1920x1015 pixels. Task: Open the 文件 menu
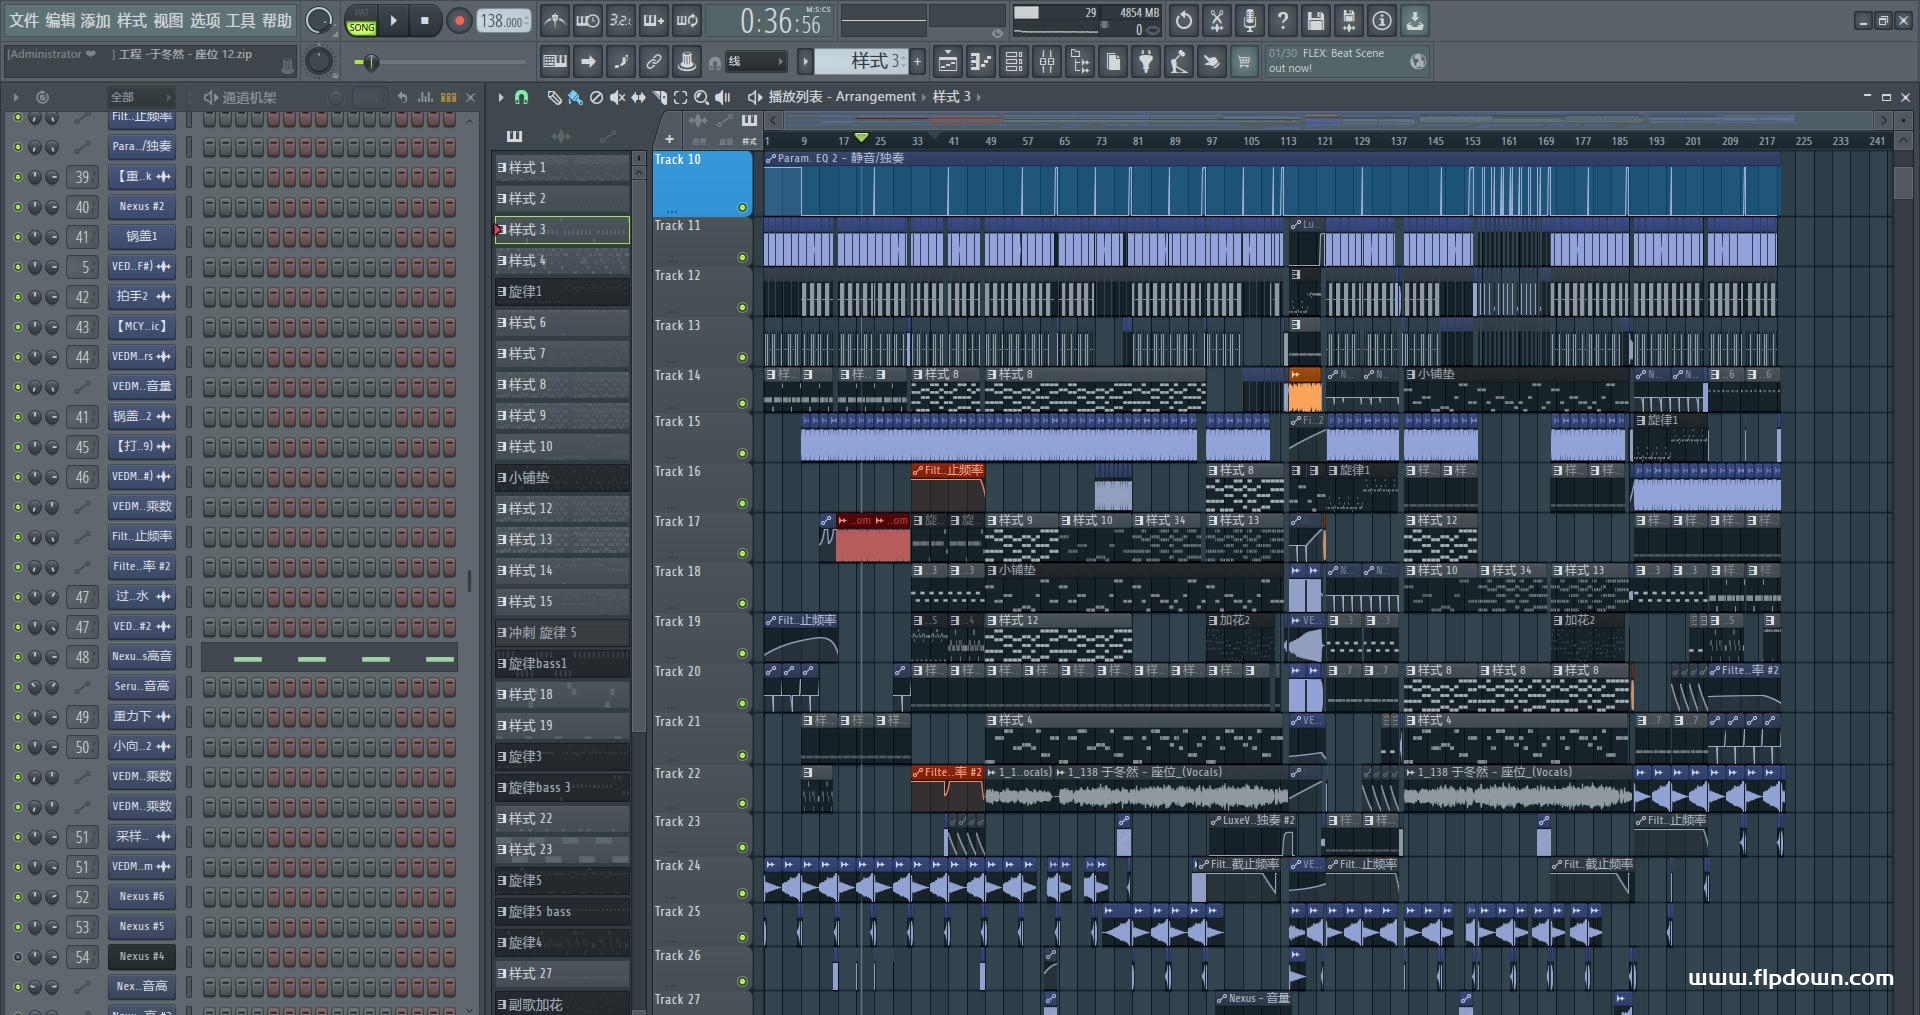pos(24,20)
